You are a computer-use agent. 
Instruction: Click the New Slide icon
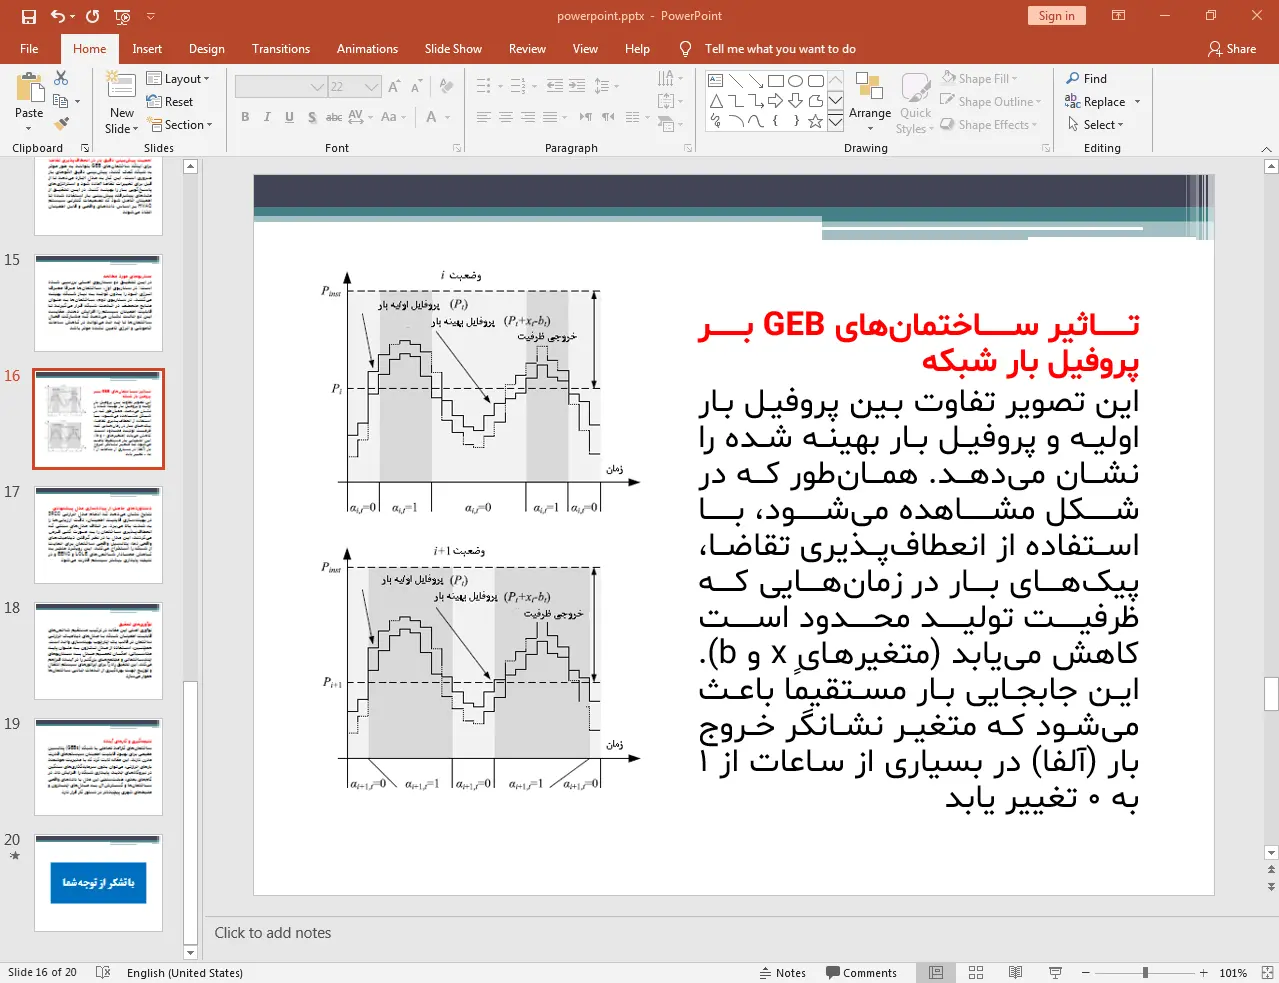121,87
